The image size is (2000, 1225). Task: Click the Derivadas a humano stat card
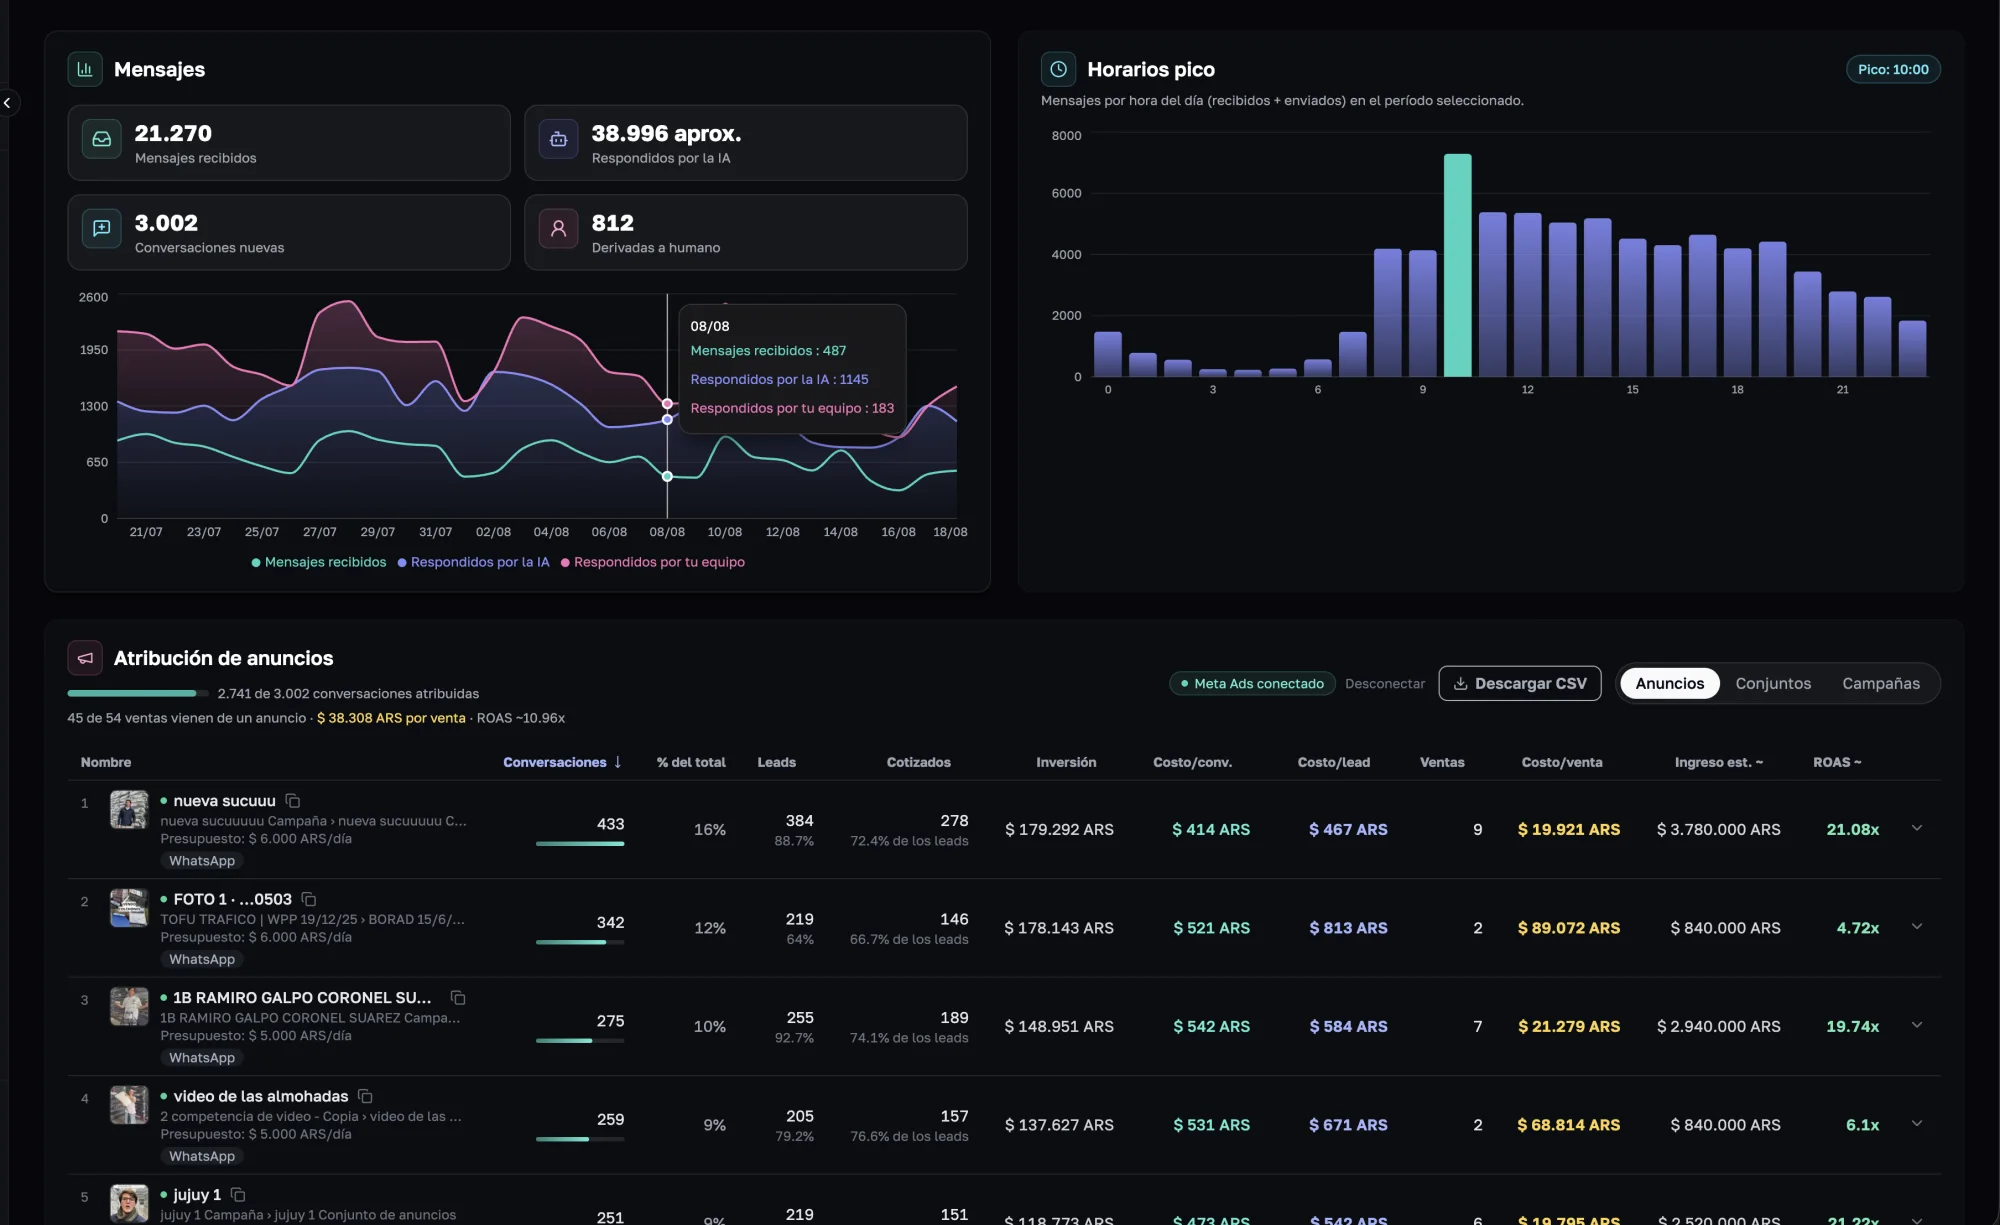point(746,232)
